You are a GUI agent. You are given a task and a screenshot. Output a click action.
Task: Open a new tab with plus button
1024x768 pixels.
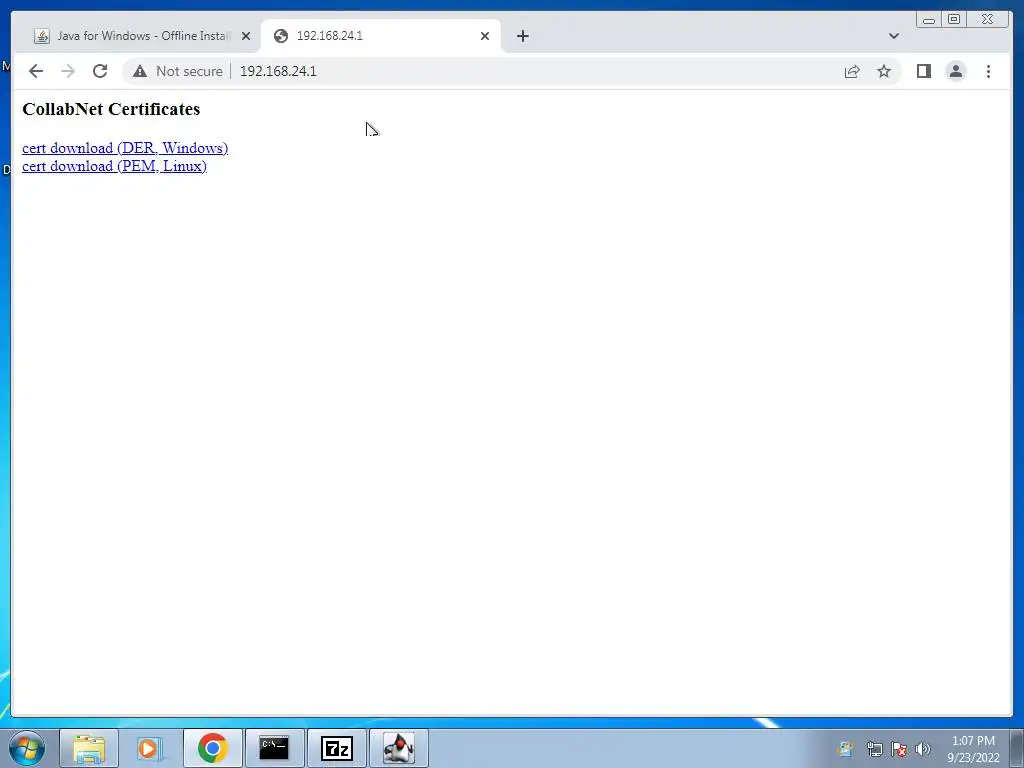coord(522,36)
